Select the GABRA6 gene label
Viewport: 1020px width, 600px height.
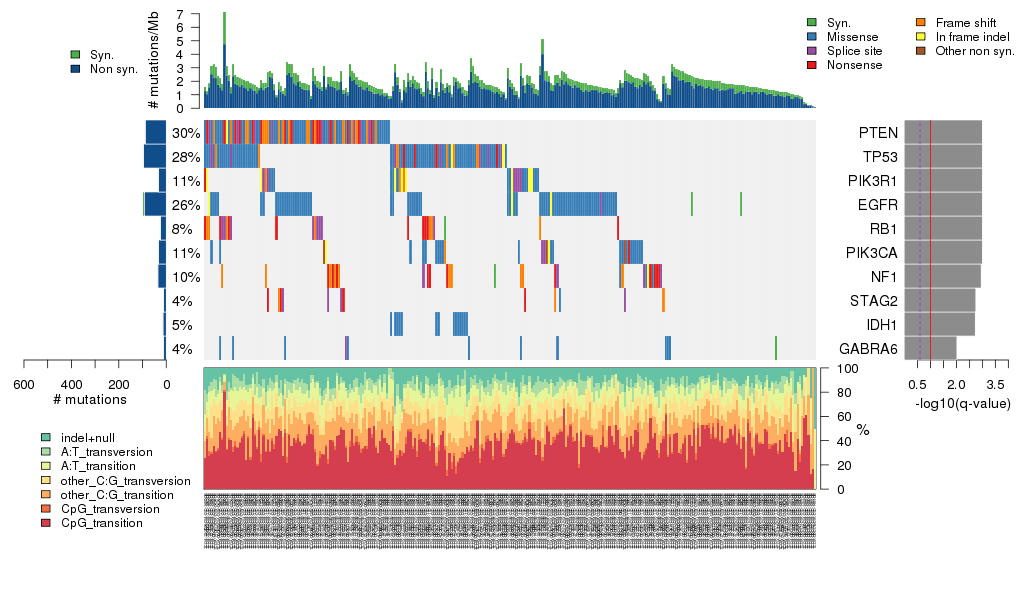tap(869, 349)
